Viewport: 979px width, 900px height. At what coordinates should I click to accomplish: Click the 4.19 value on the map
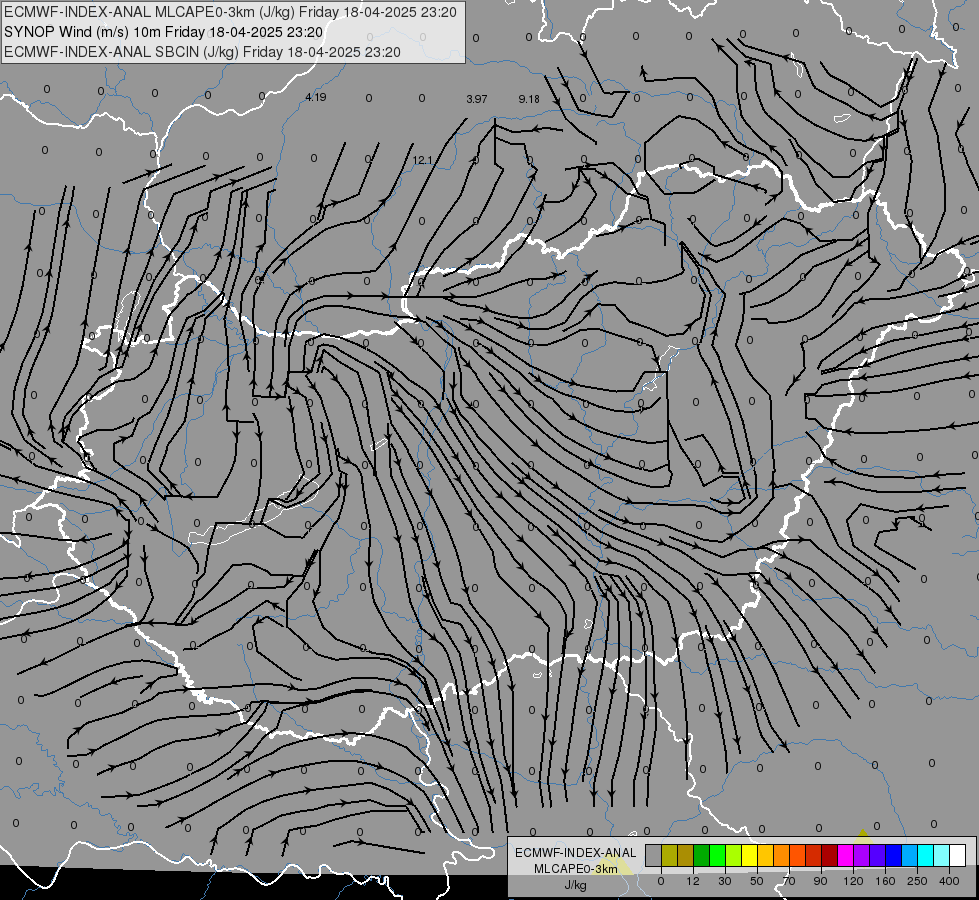point(316,97)
